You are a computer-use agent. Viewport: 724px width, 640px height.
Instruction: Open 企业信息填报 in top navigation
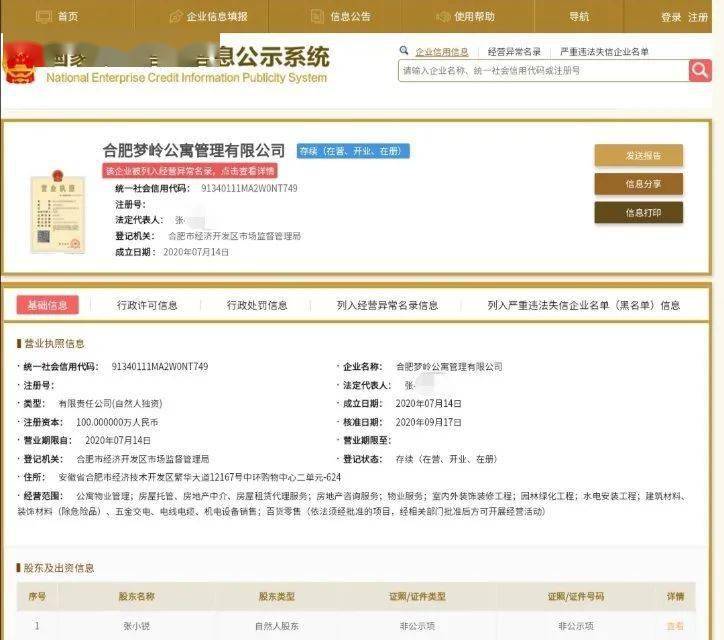pos(217,17)
